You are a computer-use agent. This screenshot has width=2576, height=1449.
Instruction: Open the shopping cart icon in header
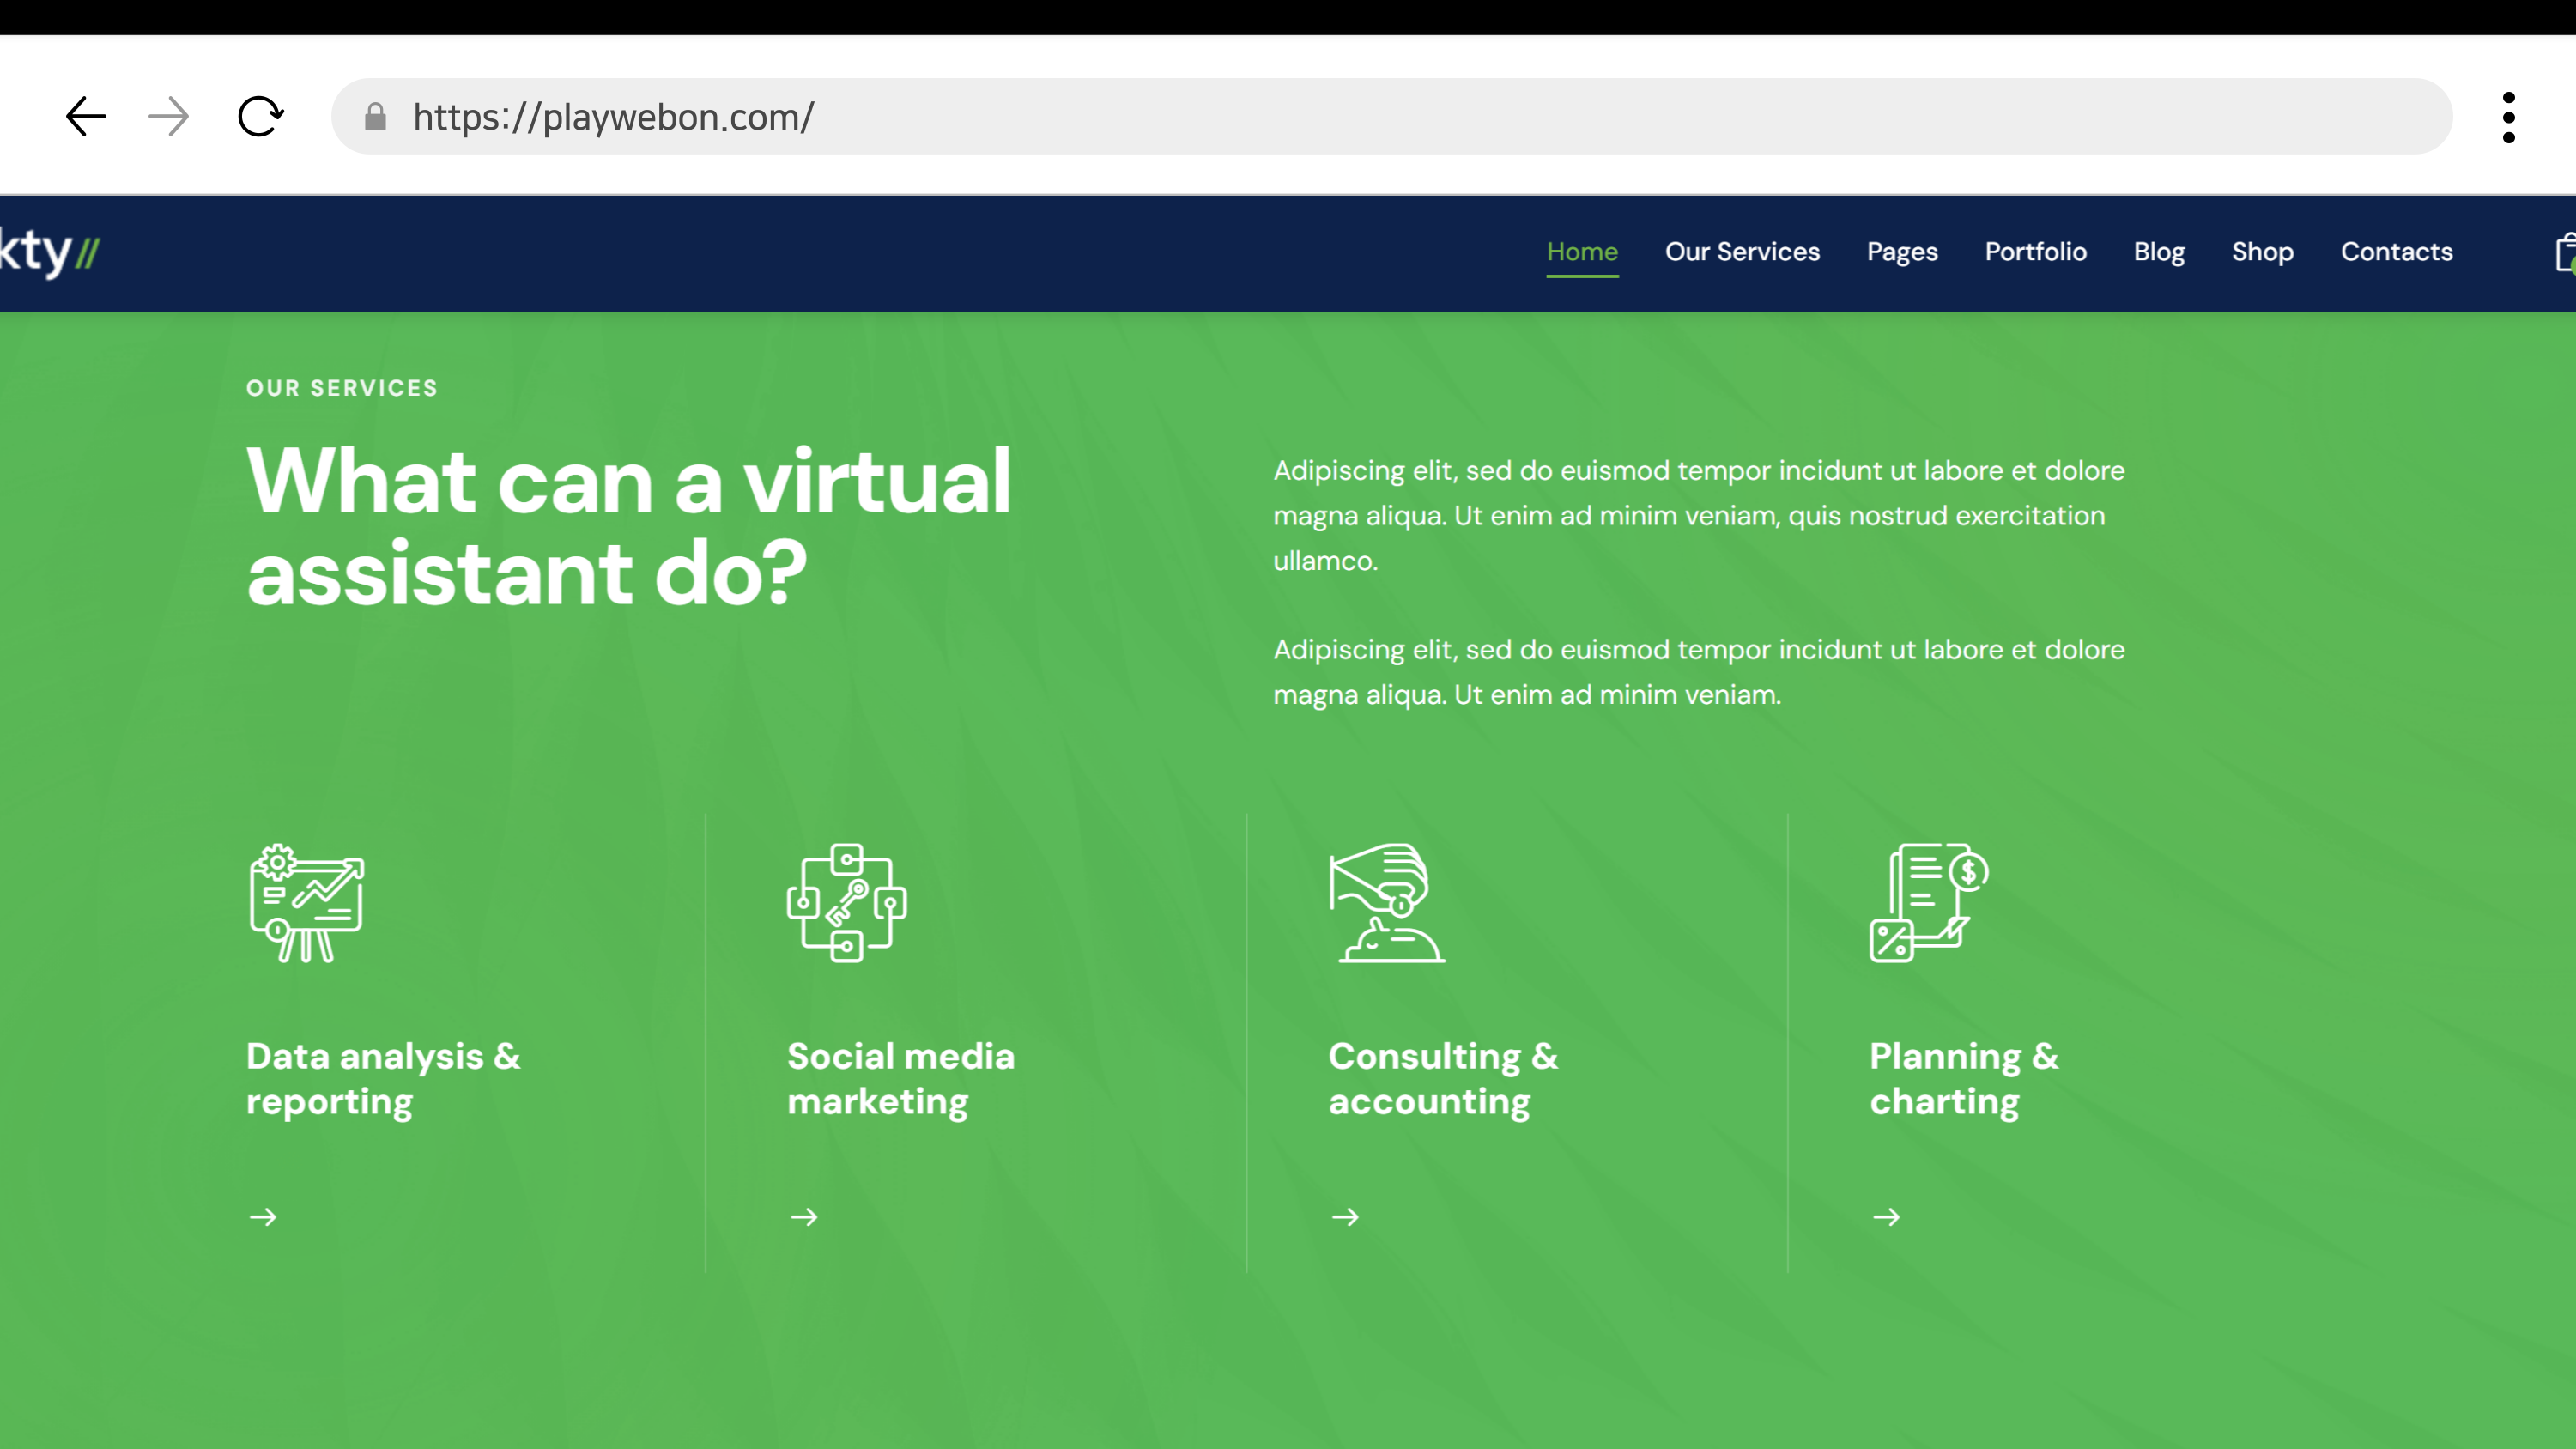2564,252
